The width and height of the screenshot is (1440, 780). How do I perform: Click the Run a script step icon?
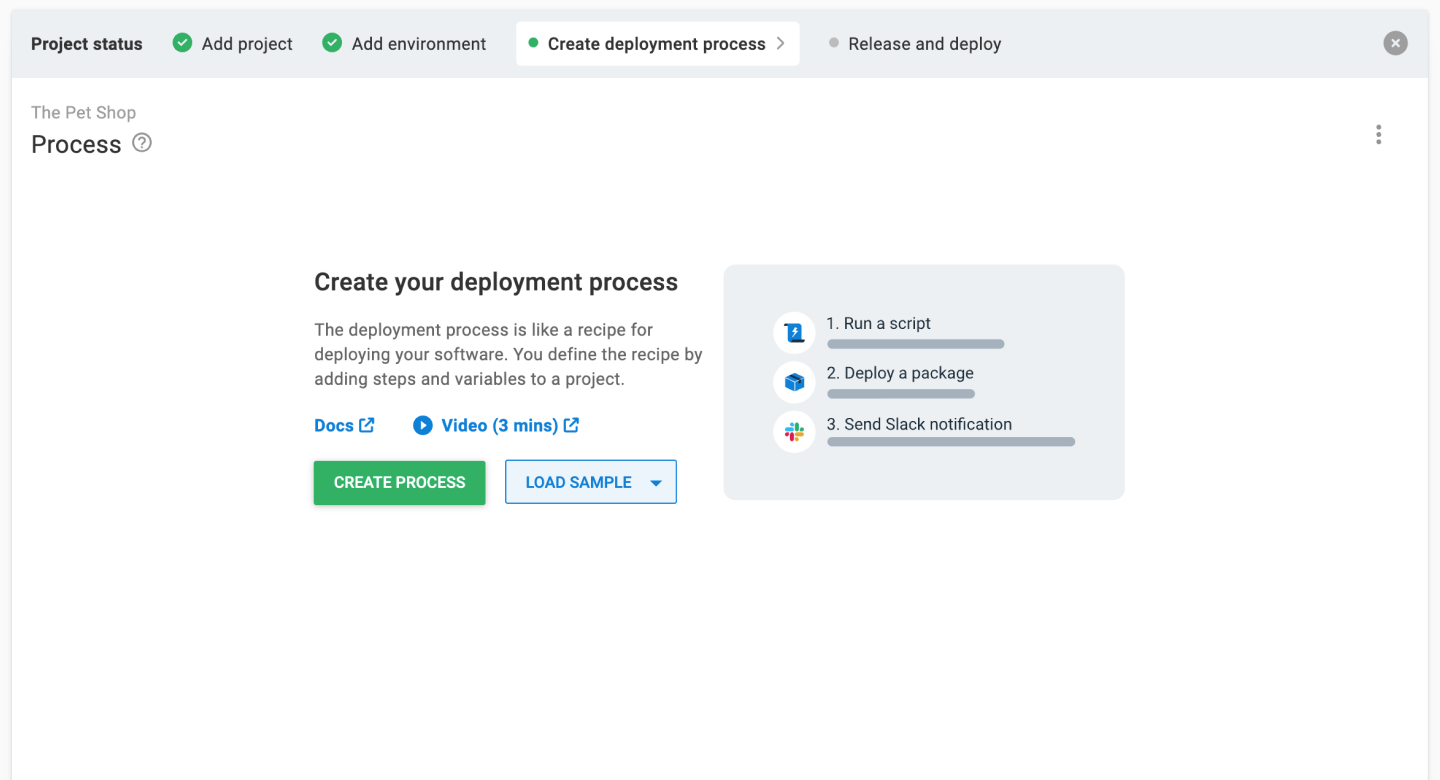pos(793,332)
